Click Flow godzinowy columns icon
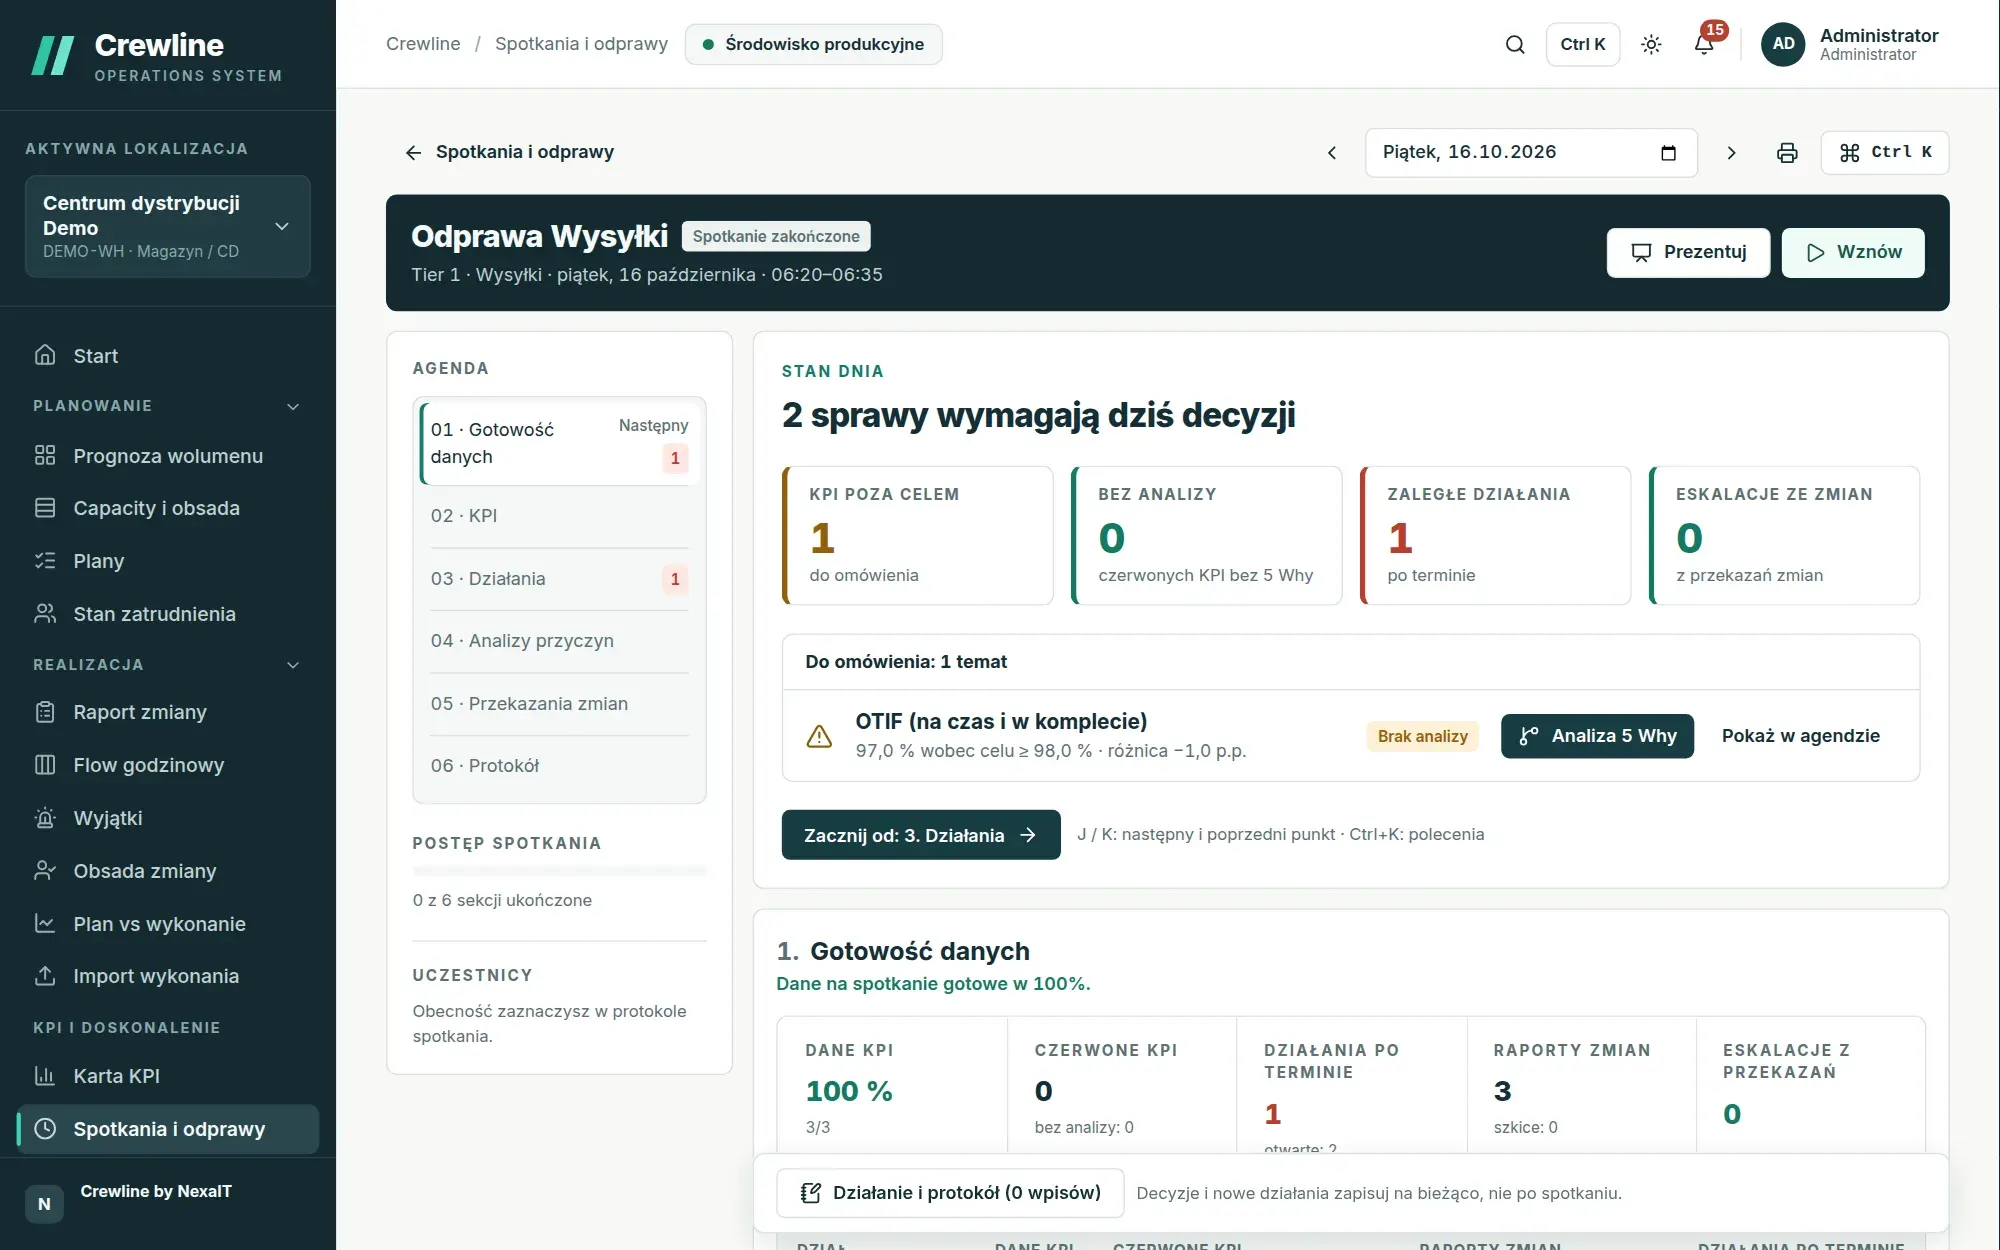This screenshot has width=2000, height=1250. tap(45, 765)
